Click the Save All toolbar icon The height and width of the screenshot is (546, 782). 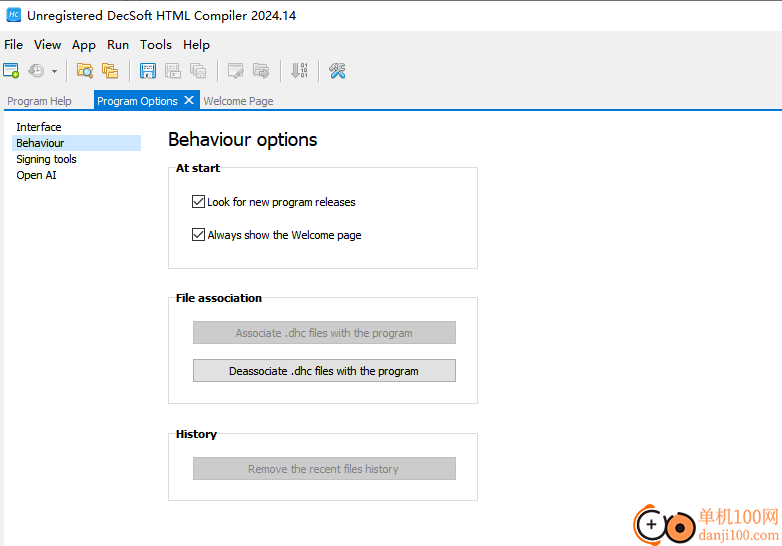[198, 71]
